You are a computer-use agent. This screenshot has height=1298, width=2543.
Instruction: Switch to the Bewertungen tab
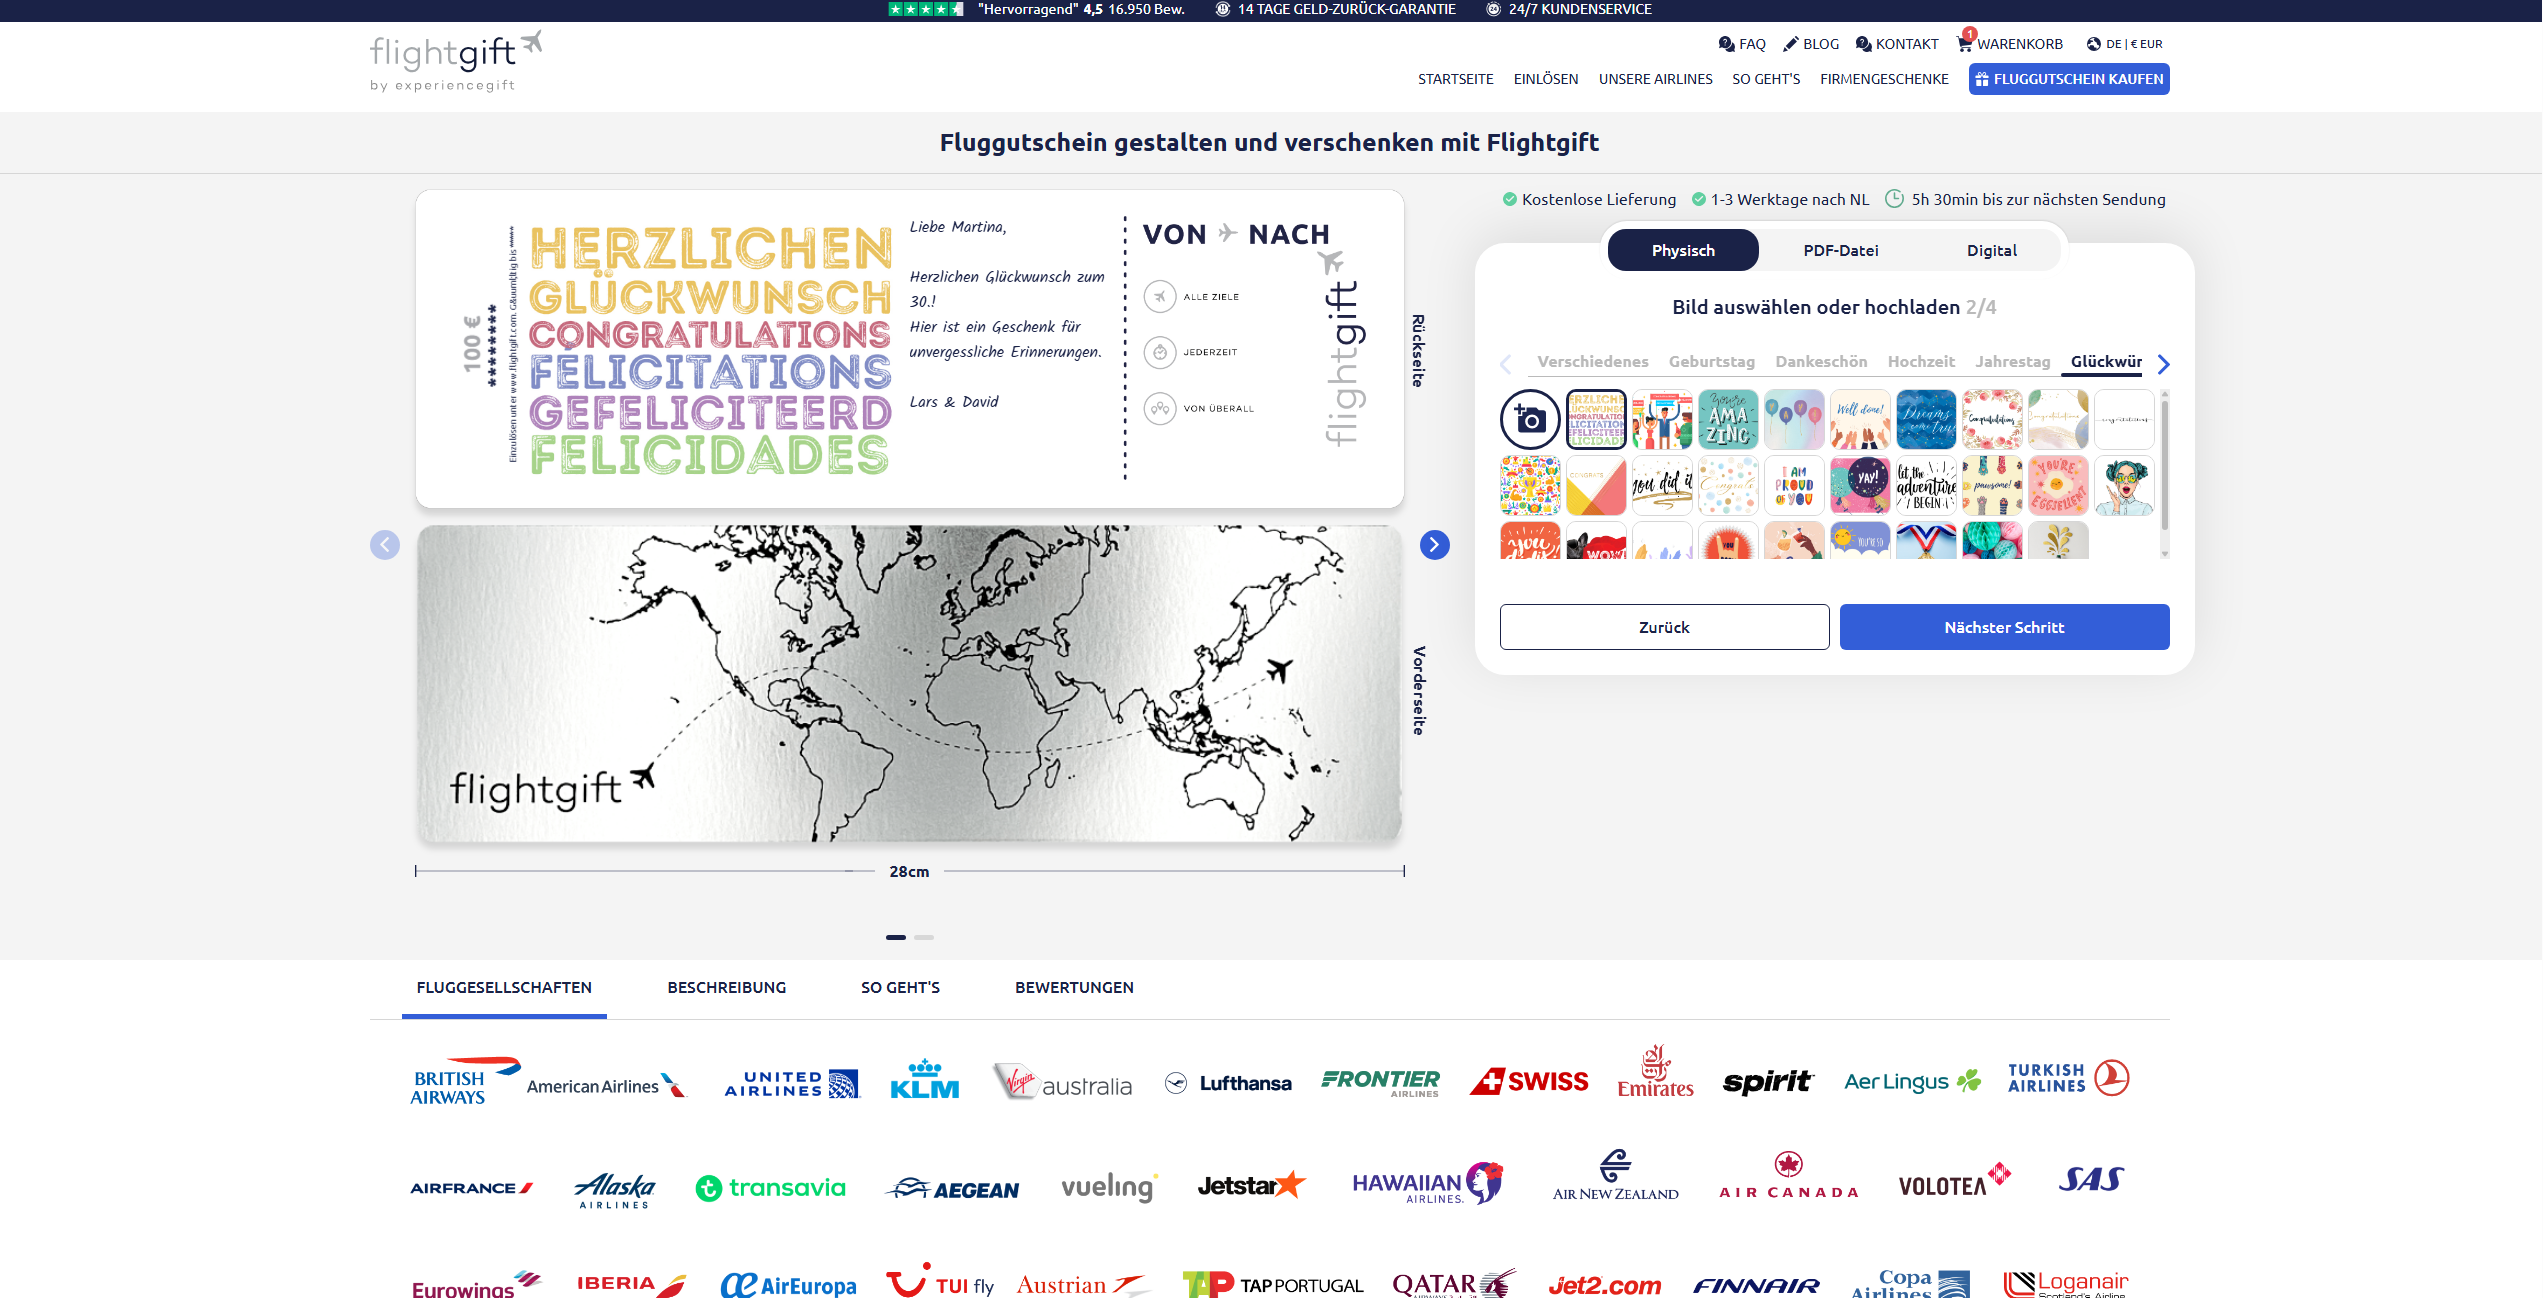pos(1074,987)
